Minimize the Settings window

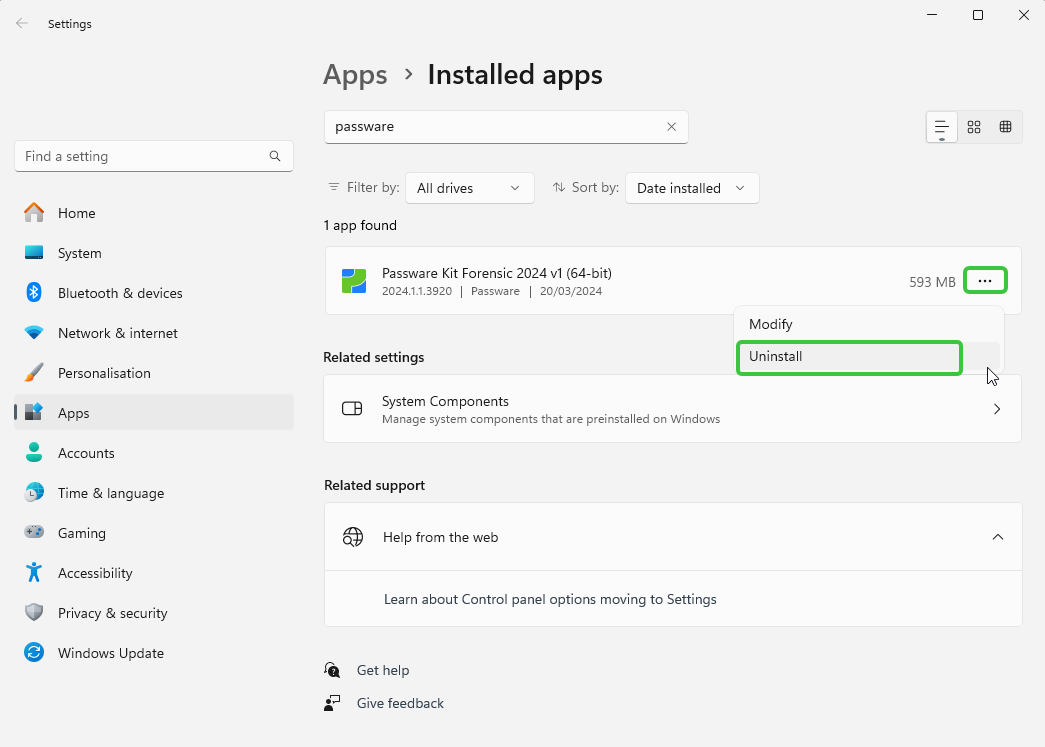[x=932, y=15]
